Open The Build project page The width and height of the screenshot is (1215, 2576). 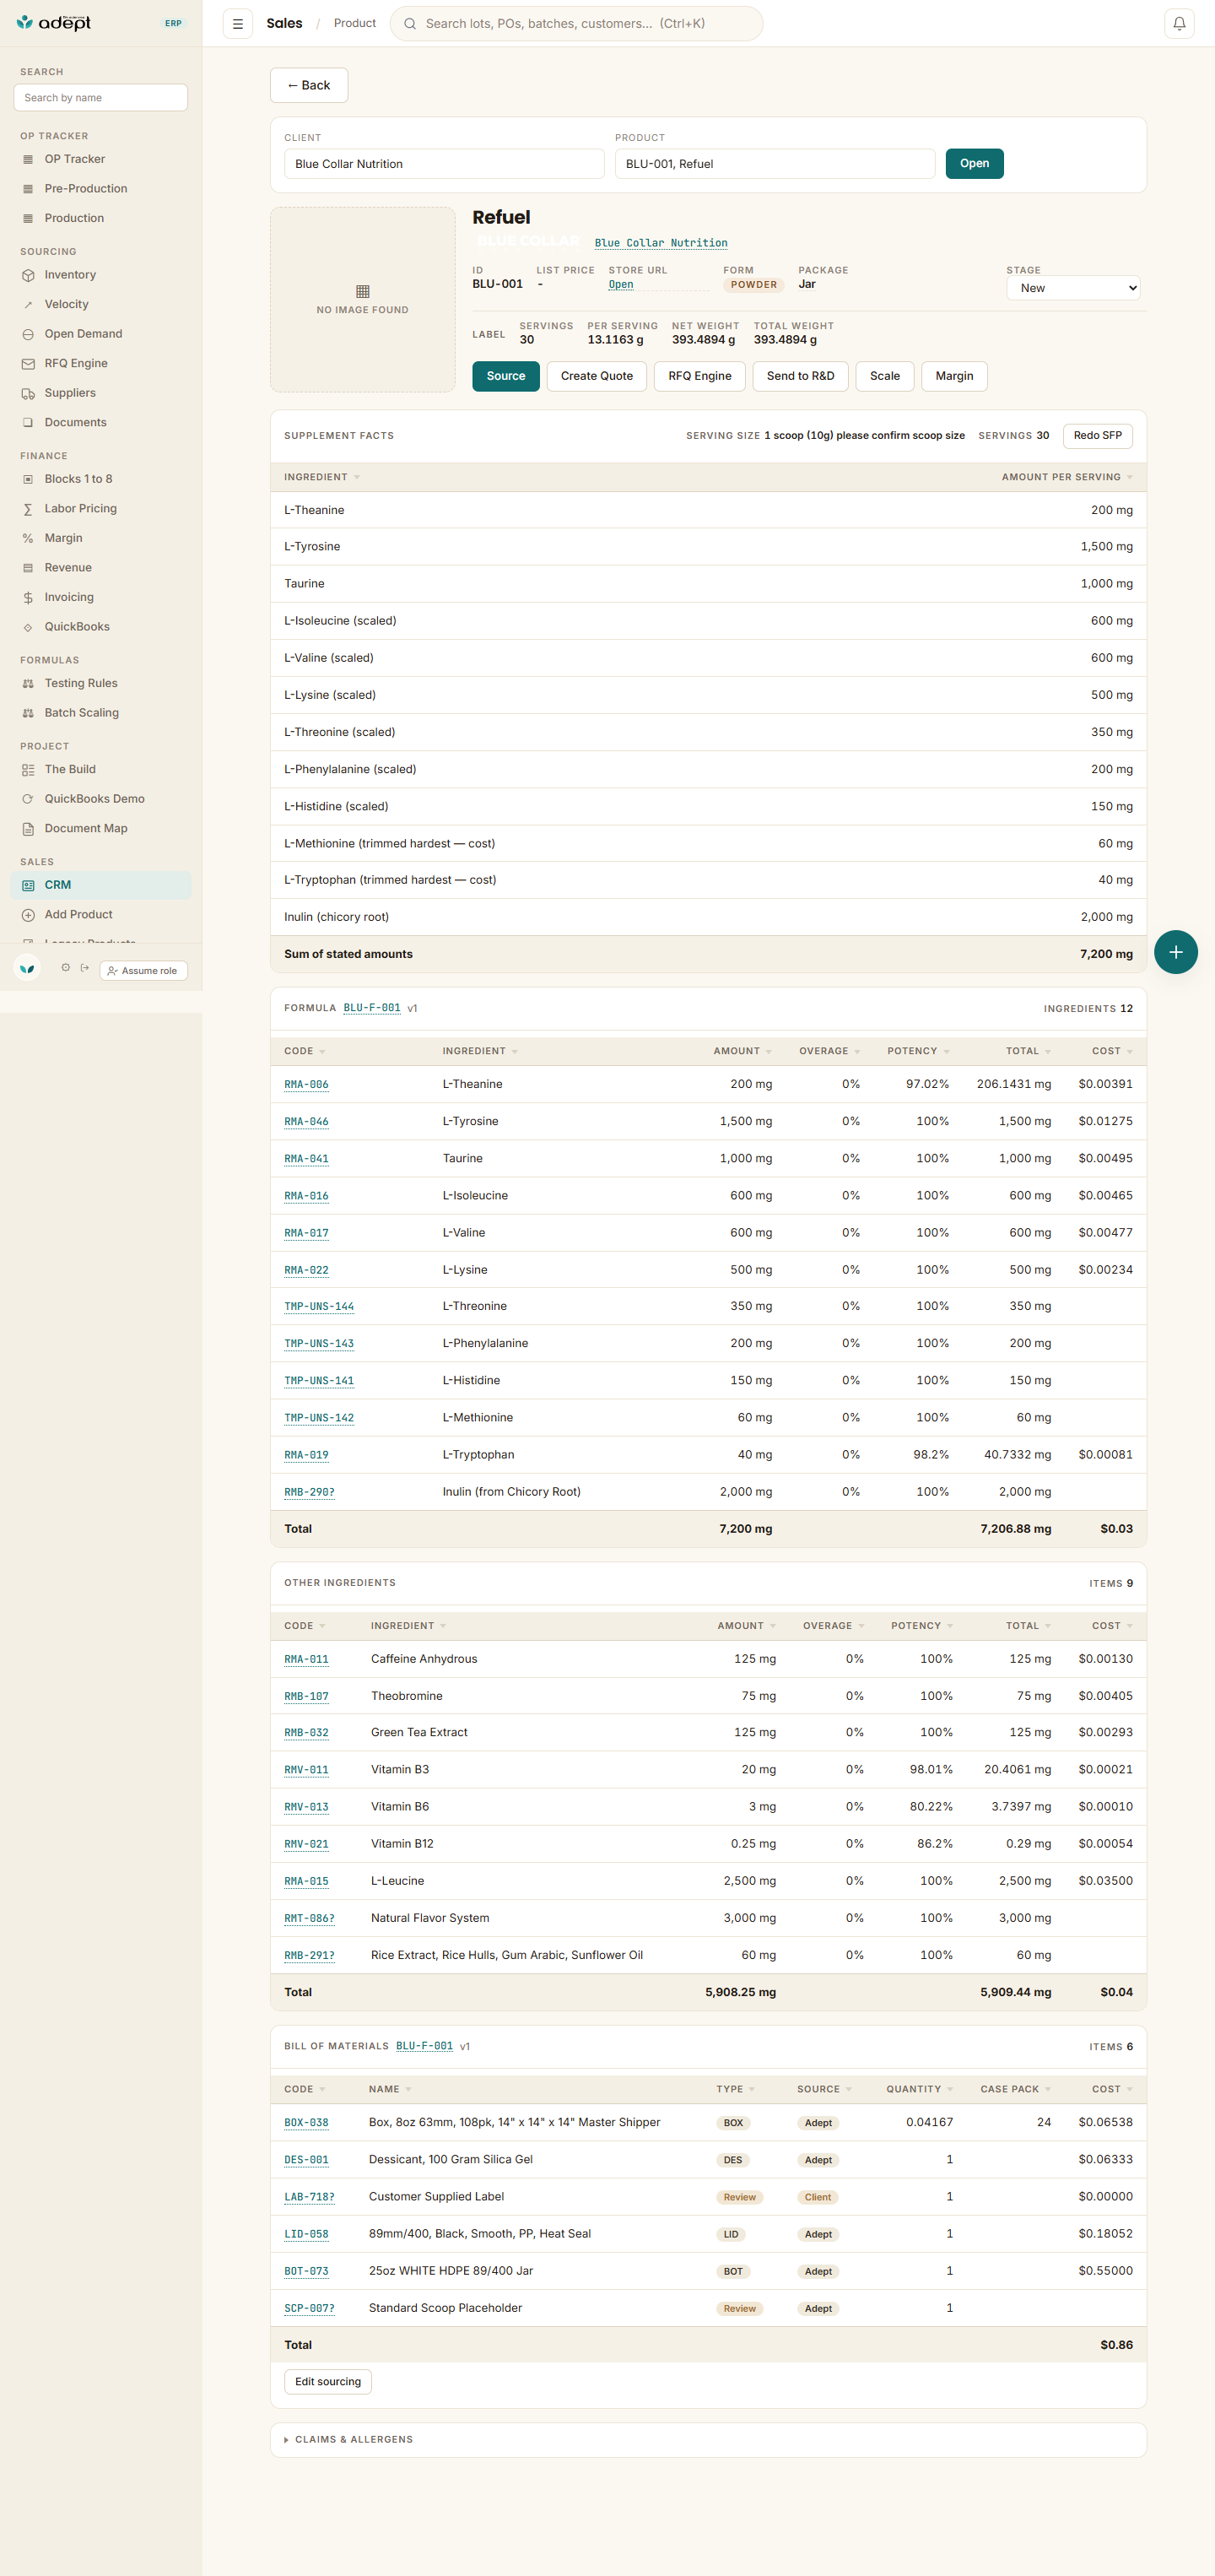pos(100,769)
